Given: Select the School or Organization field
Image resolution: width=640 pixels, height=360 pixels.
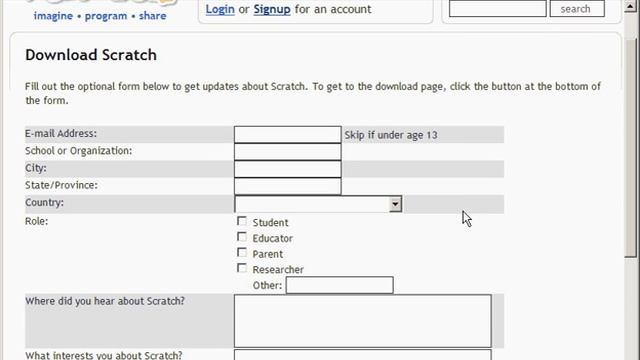Looking at the screenshot, I should coord(288,151).
